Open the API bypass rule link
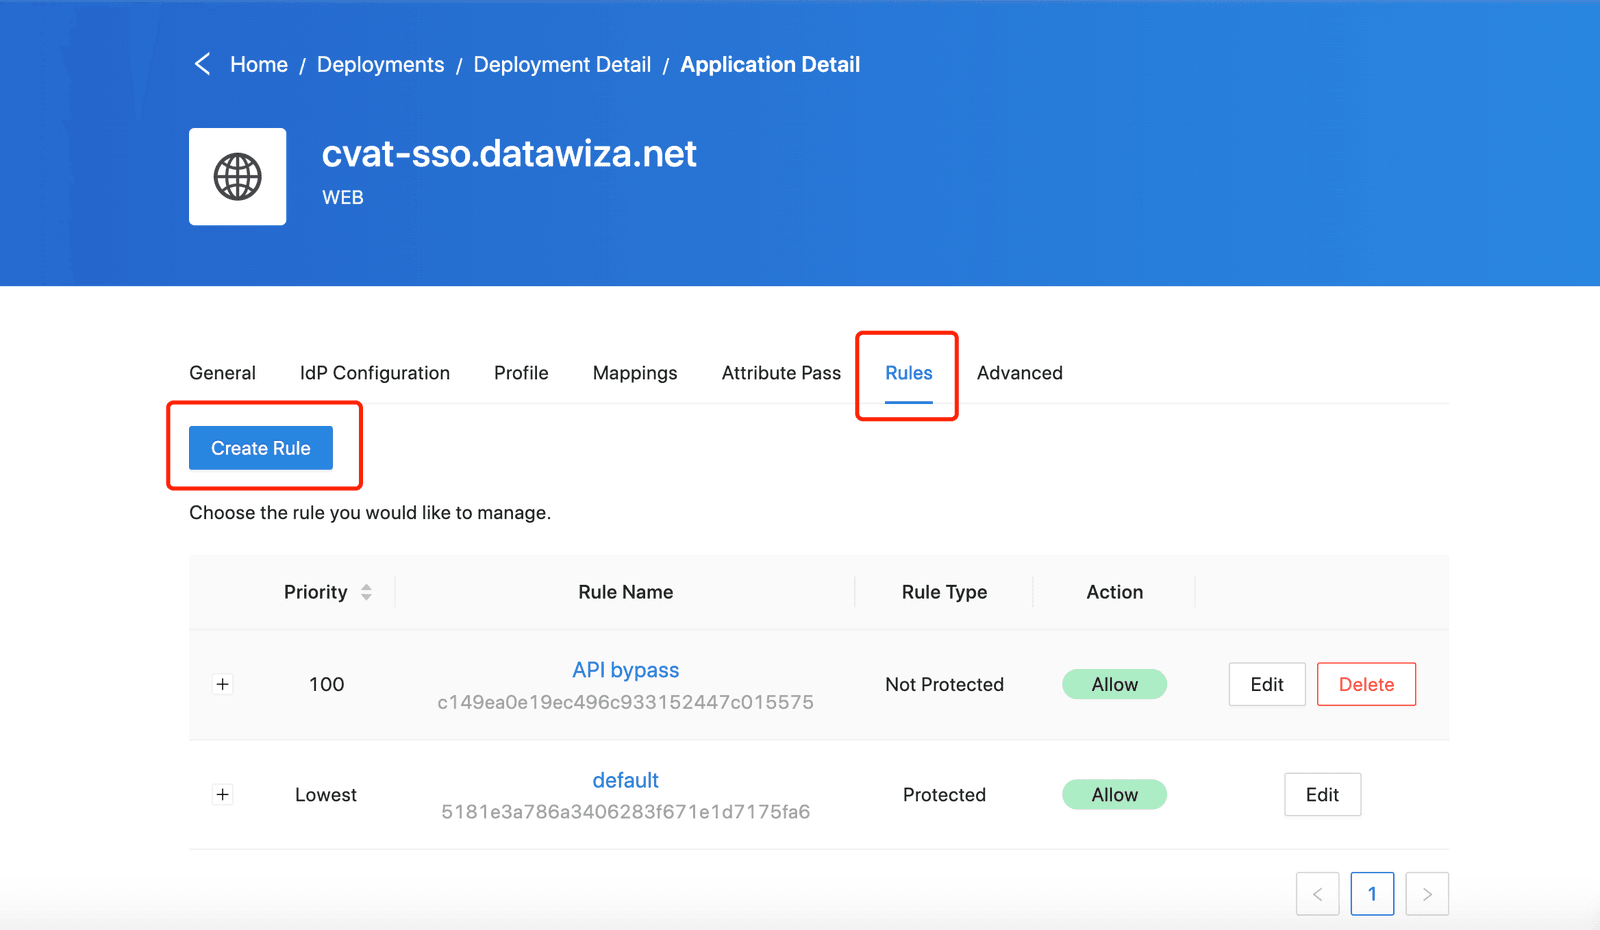The width and height of the screenshot is (1600, 930). pos(626,670)
